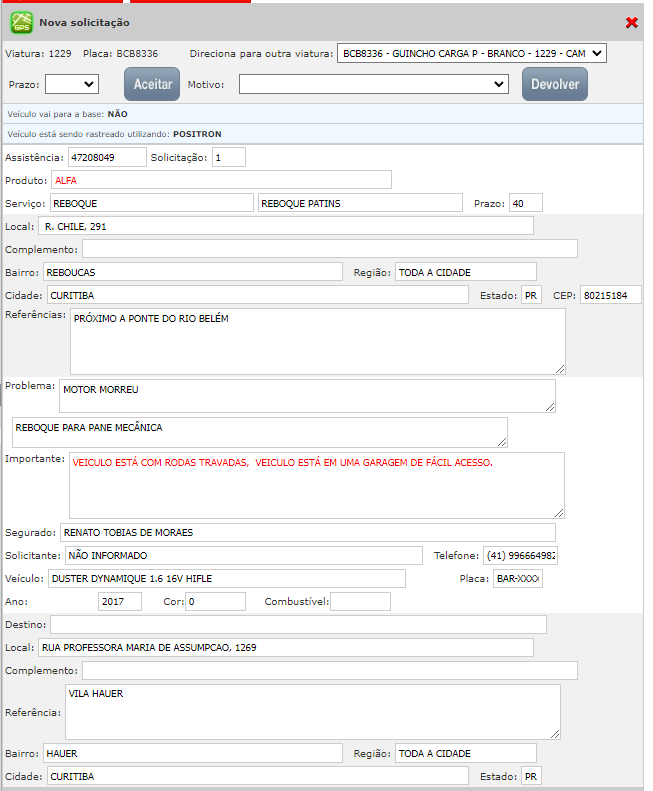This screenshot has width=653, height=791.
Task: Open the Motivo dropdown list
Action: 374,84
